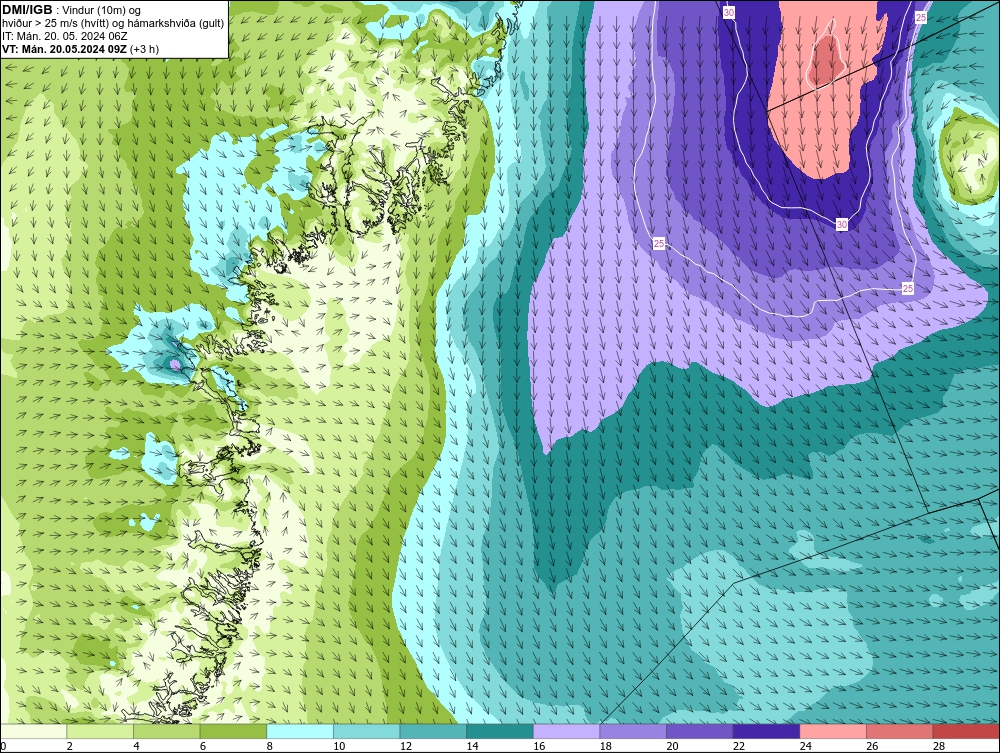Click the 0–2 m/s cream legend swatch
The width and height of the screenshot is (1000, 753).
[x=33, y=731]
